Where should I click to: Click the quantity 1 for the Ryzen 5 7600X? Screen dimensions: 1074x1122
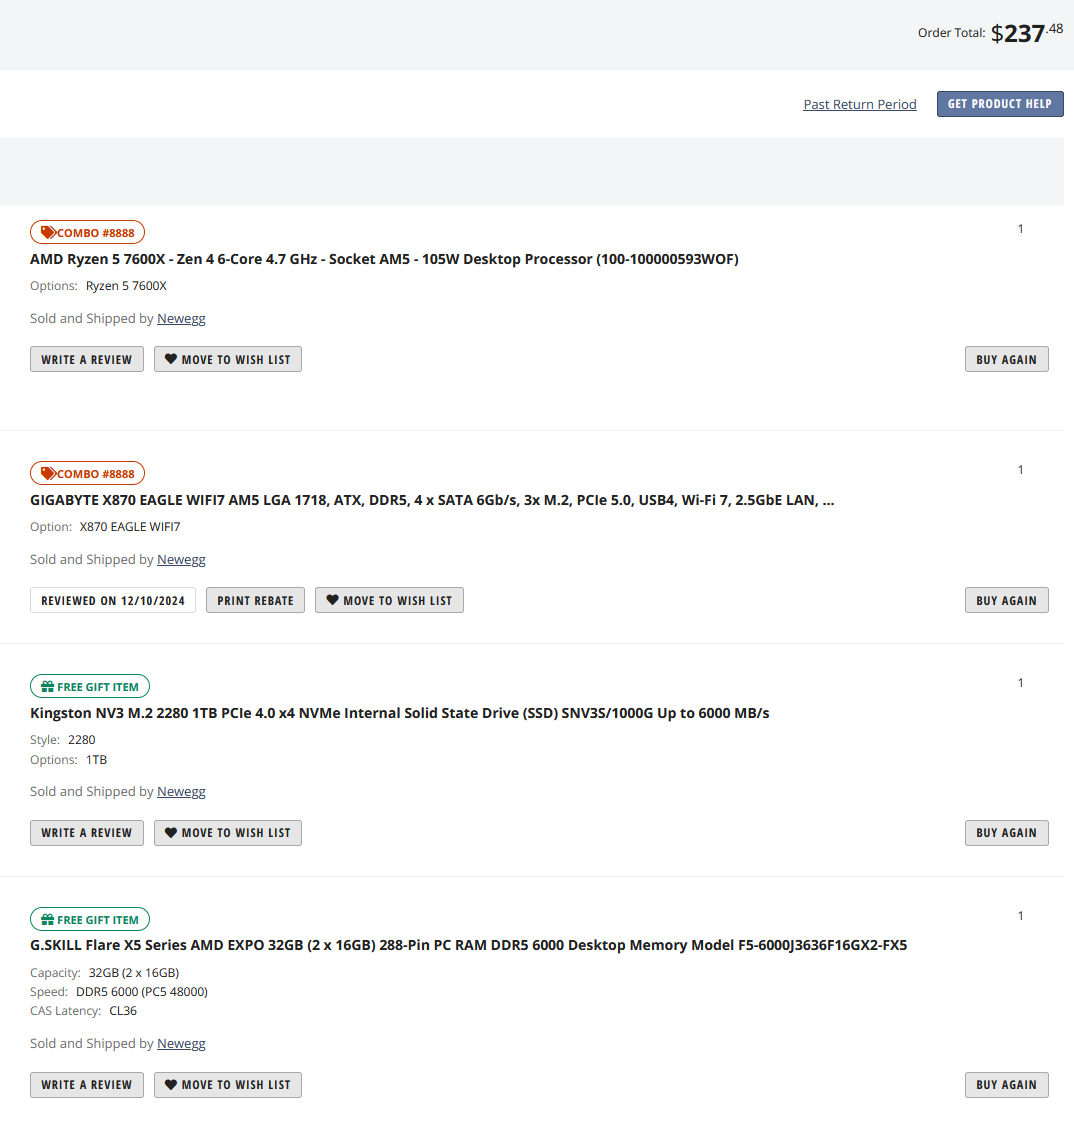(1020, 229)
